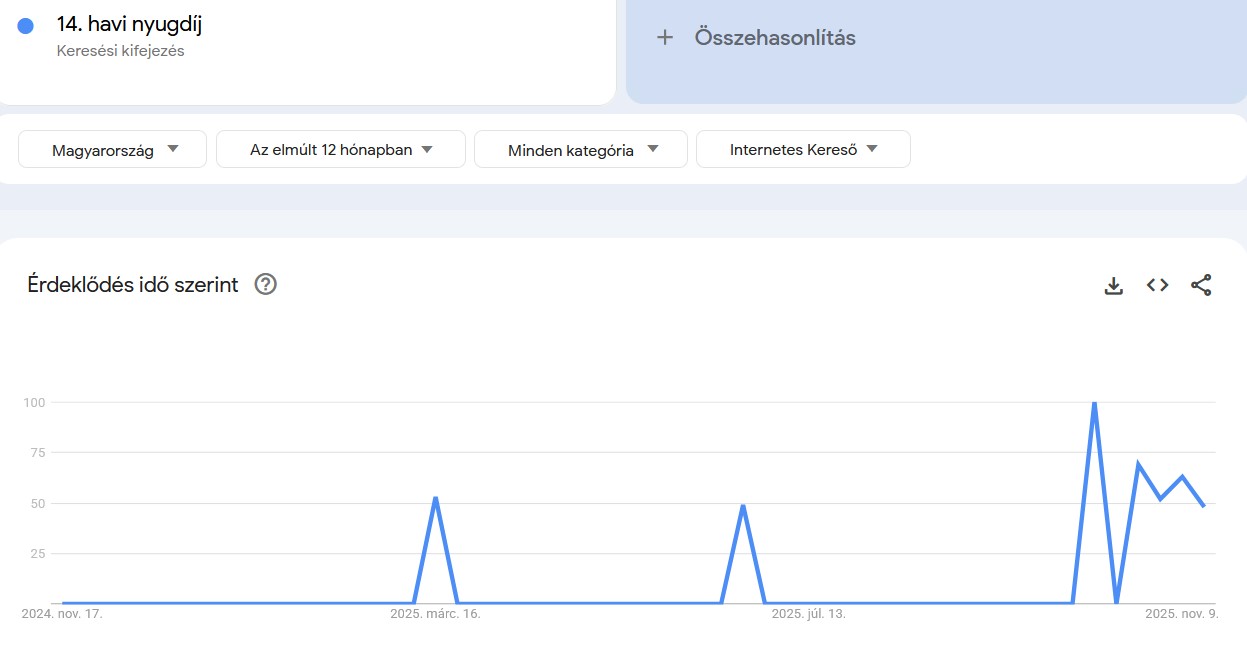Click the plus icon in Összehasonlítás box

click(x=664, y=37)
